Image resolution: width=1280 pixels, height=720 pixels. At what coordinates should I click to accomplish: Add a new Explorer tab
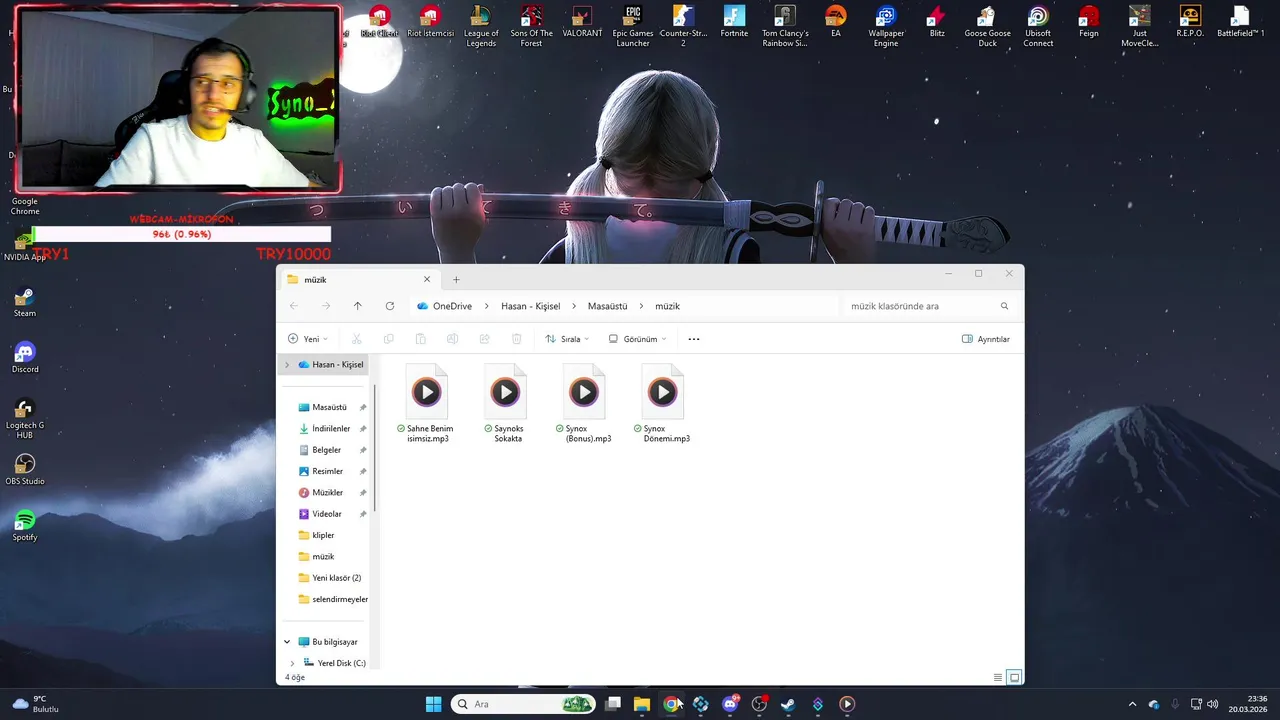[456, 280]
